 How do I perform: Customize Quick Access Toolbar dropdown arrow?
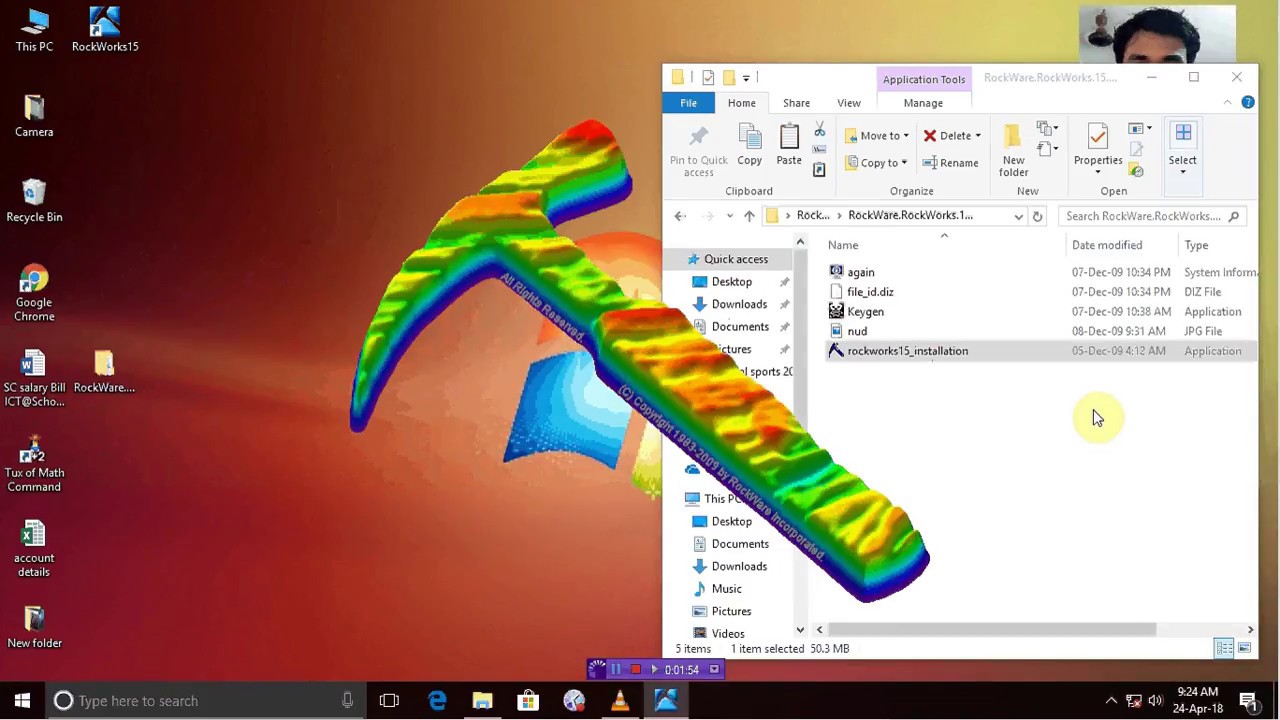point(746,78)
